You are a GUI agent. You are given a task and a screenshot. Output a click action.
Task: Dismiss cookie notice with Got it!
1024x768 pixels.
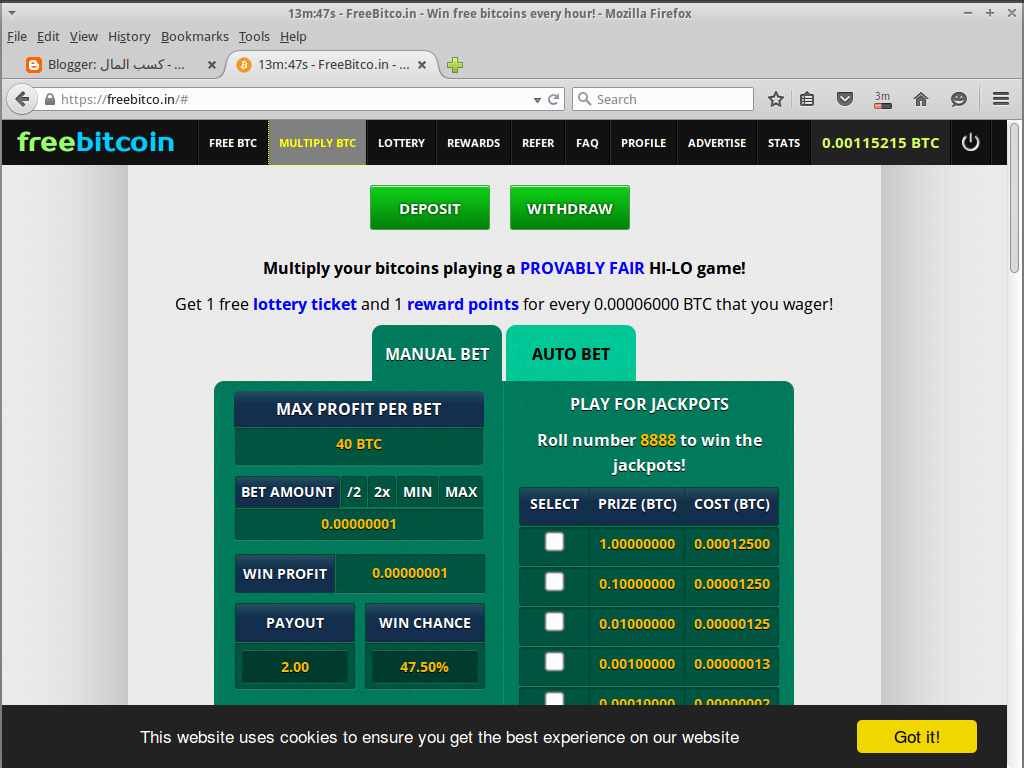[916, 737]
